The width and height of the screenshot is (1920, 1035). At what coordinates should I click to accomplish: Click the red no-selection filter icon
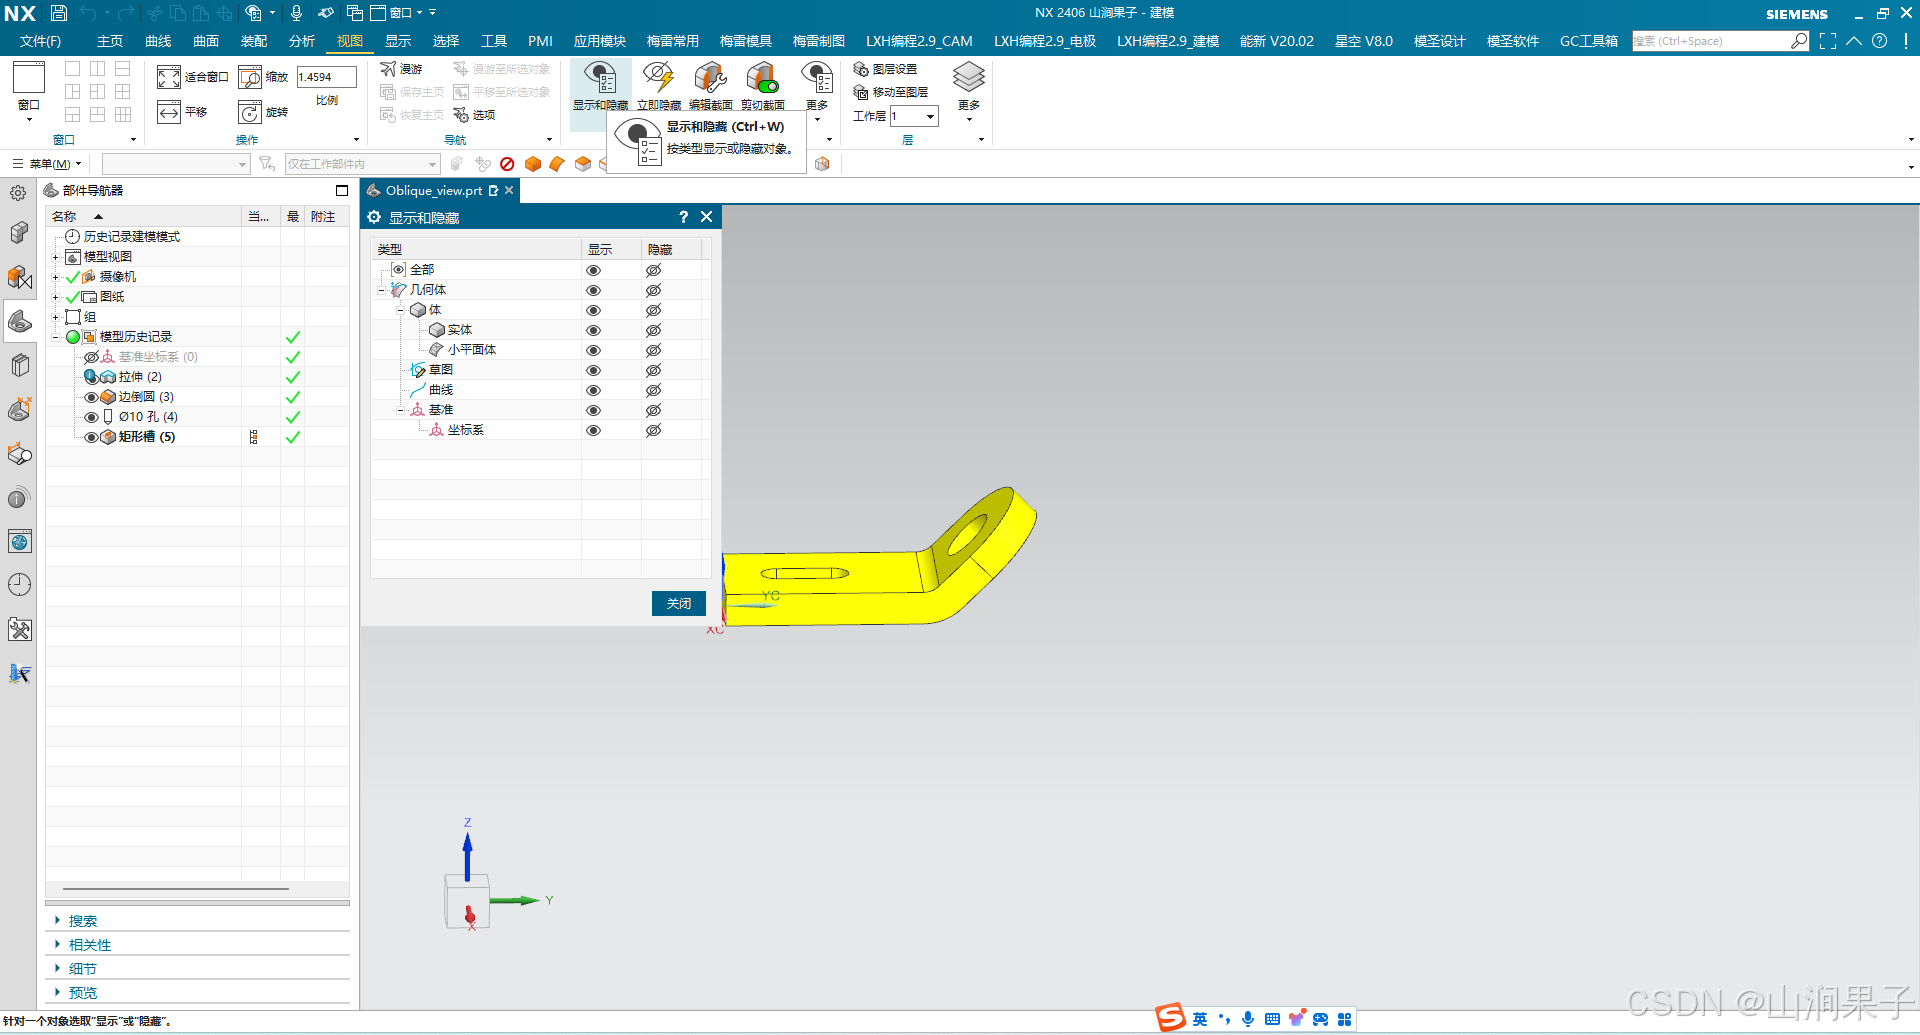click(507, 164)
